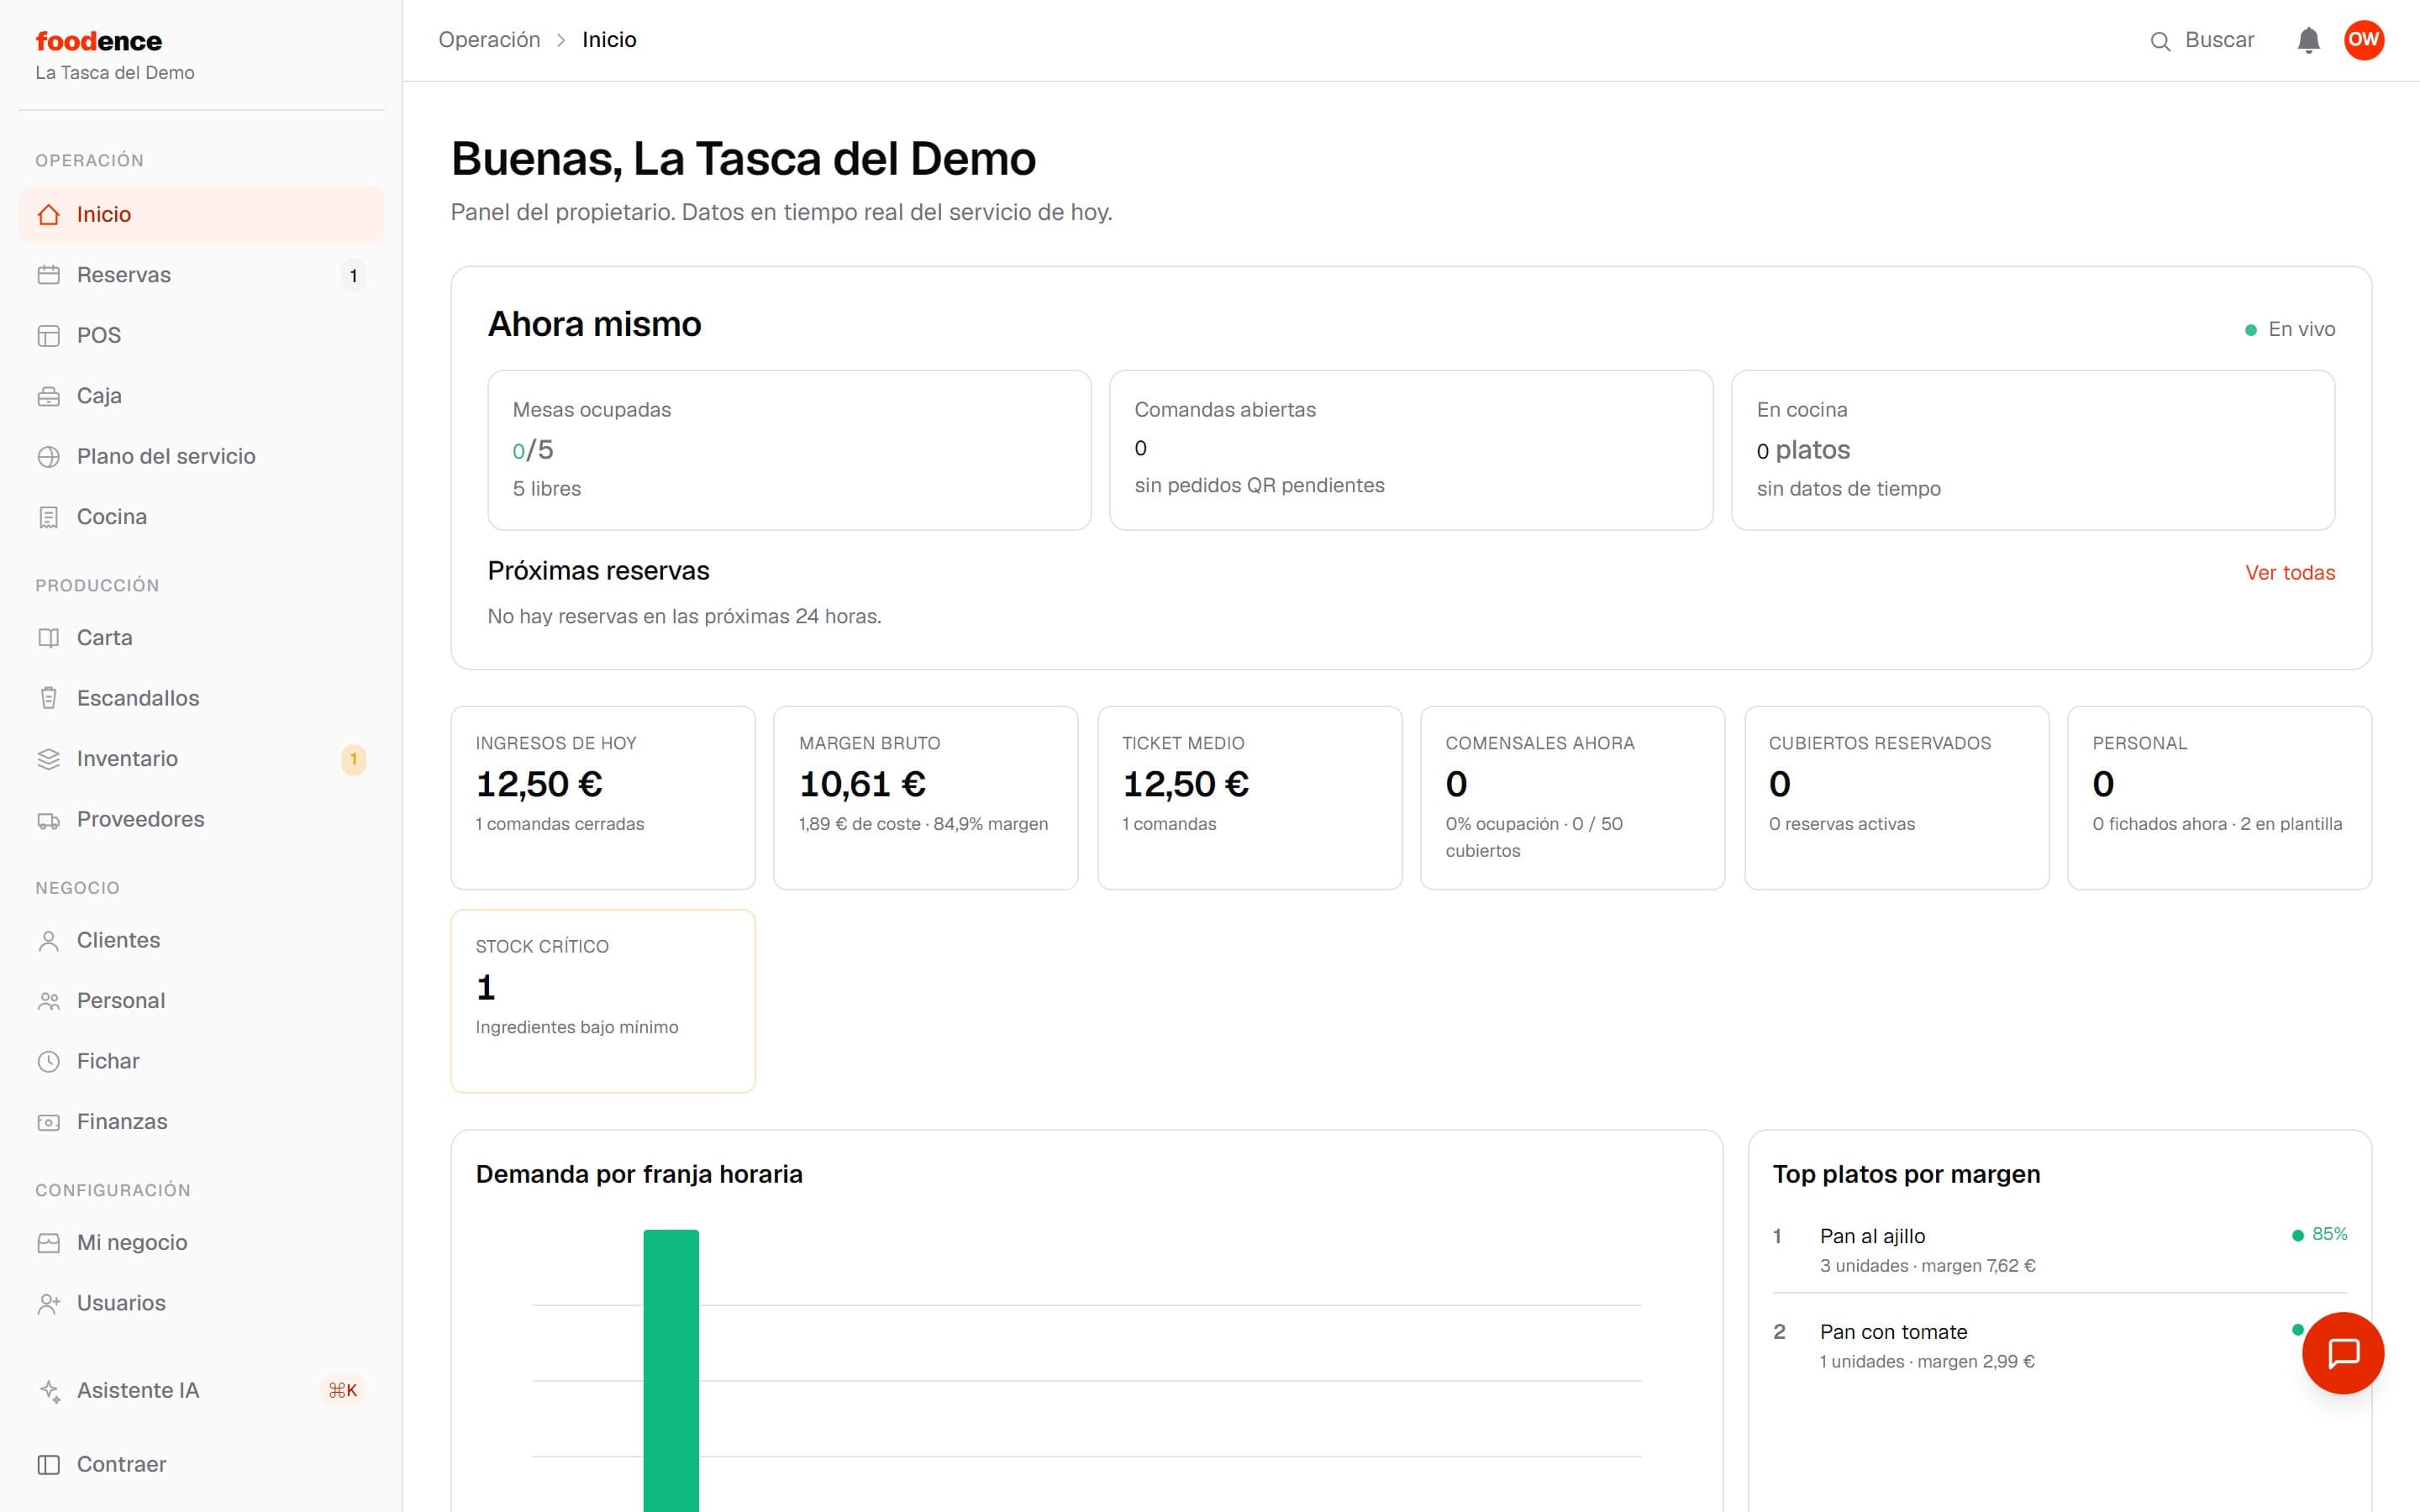The width and height of the screenshot is (2420, 1512).
Task: Click the Próximas reservas heading
Action: (598, 571)
